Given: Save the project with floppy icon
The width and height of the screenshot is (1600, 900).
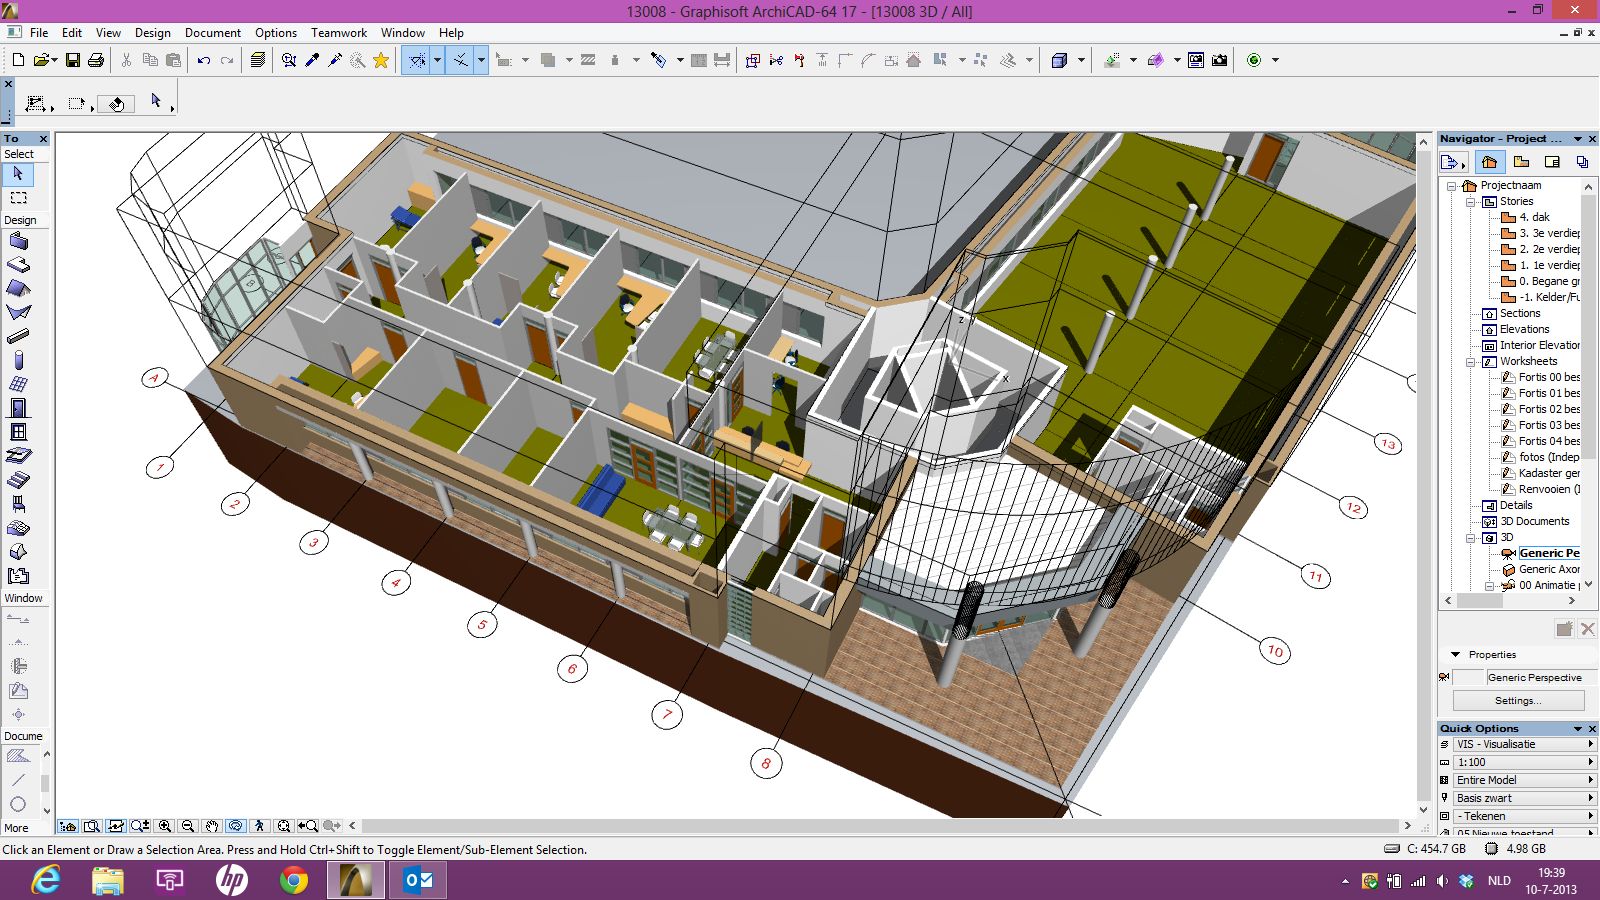Looking at the screenshot, I should click(x=73, y=60).
